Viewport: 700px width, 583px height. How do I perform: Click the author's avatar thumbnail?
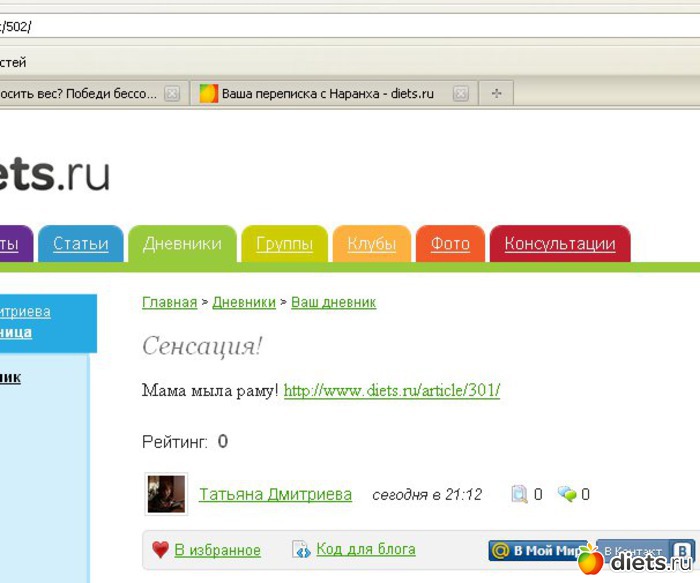pos(166,494)
